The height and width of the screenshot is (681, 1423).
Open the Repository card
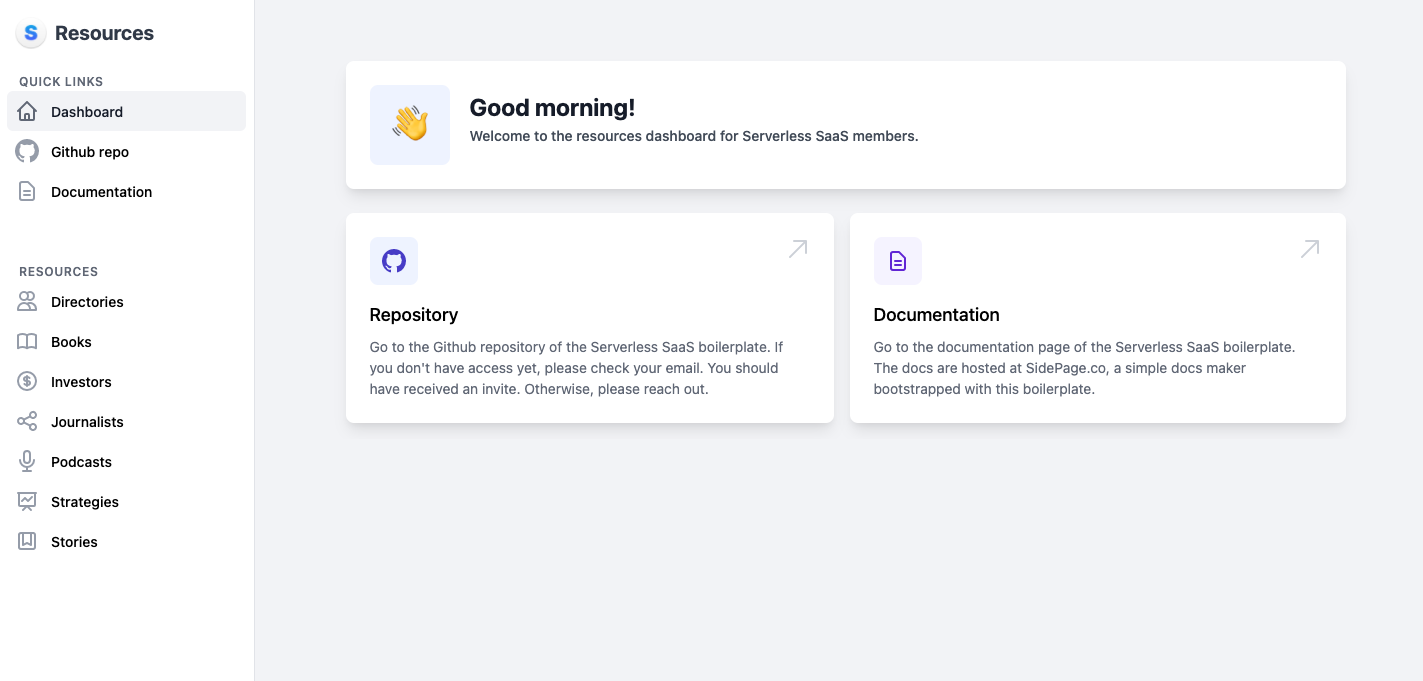coord(590,317)
